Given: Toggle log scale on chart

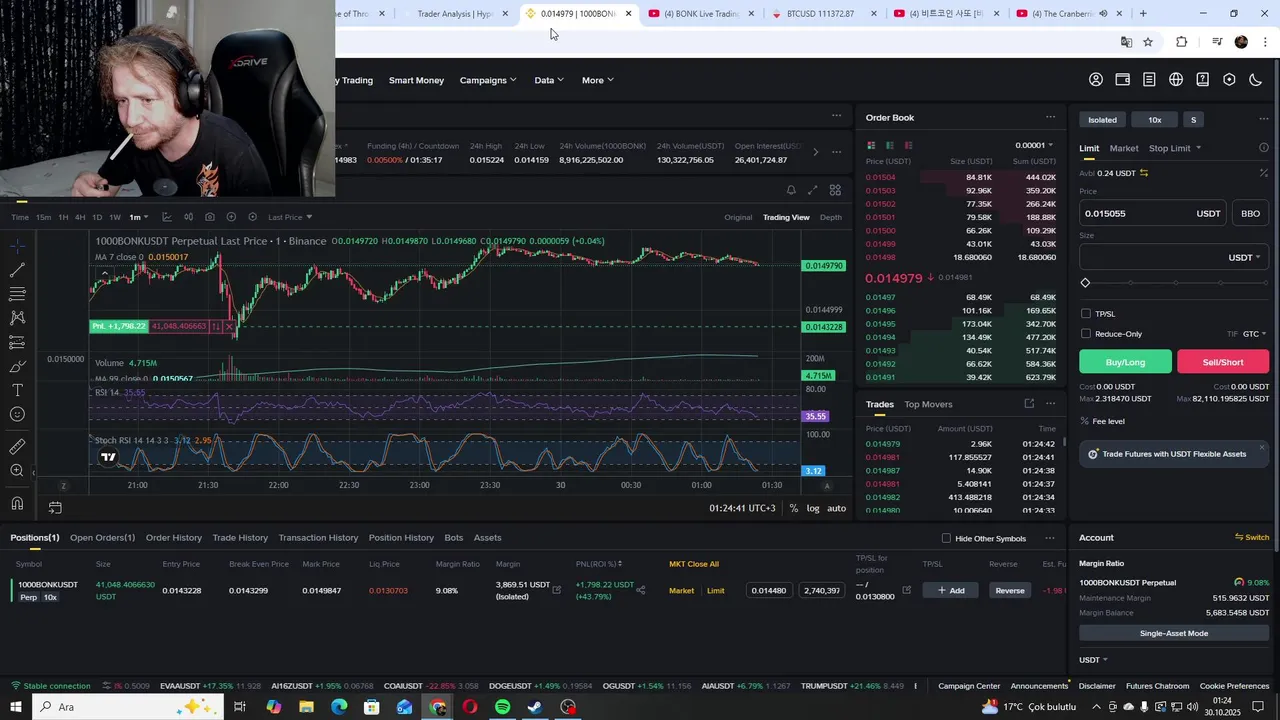Looking at the screenshot, I should tap(813, 508).
